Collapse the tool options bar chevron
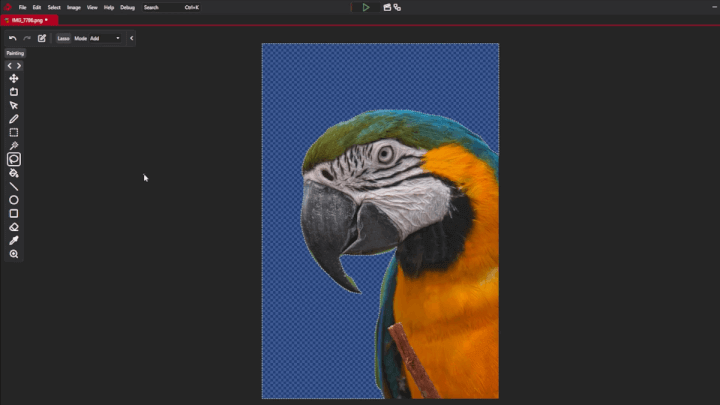 click(132, 38)
